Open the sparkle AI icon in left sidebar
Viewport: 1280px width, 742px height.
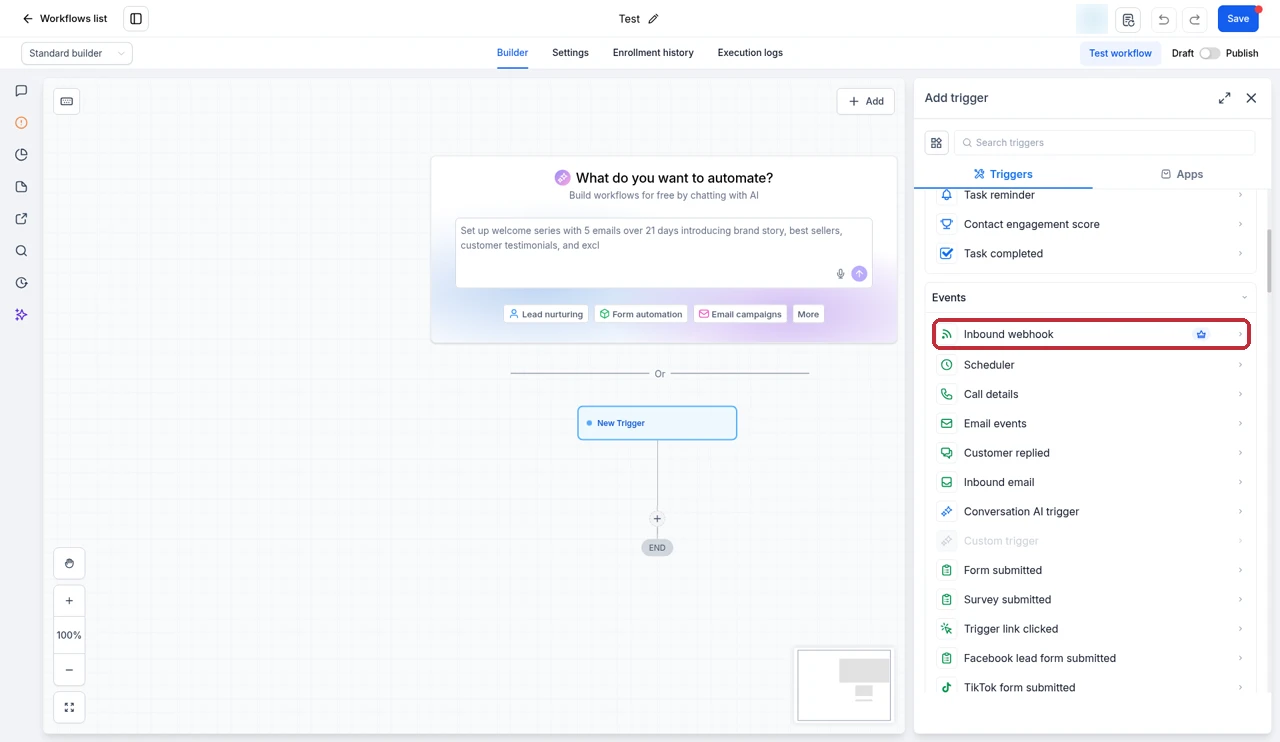(21, 315)
